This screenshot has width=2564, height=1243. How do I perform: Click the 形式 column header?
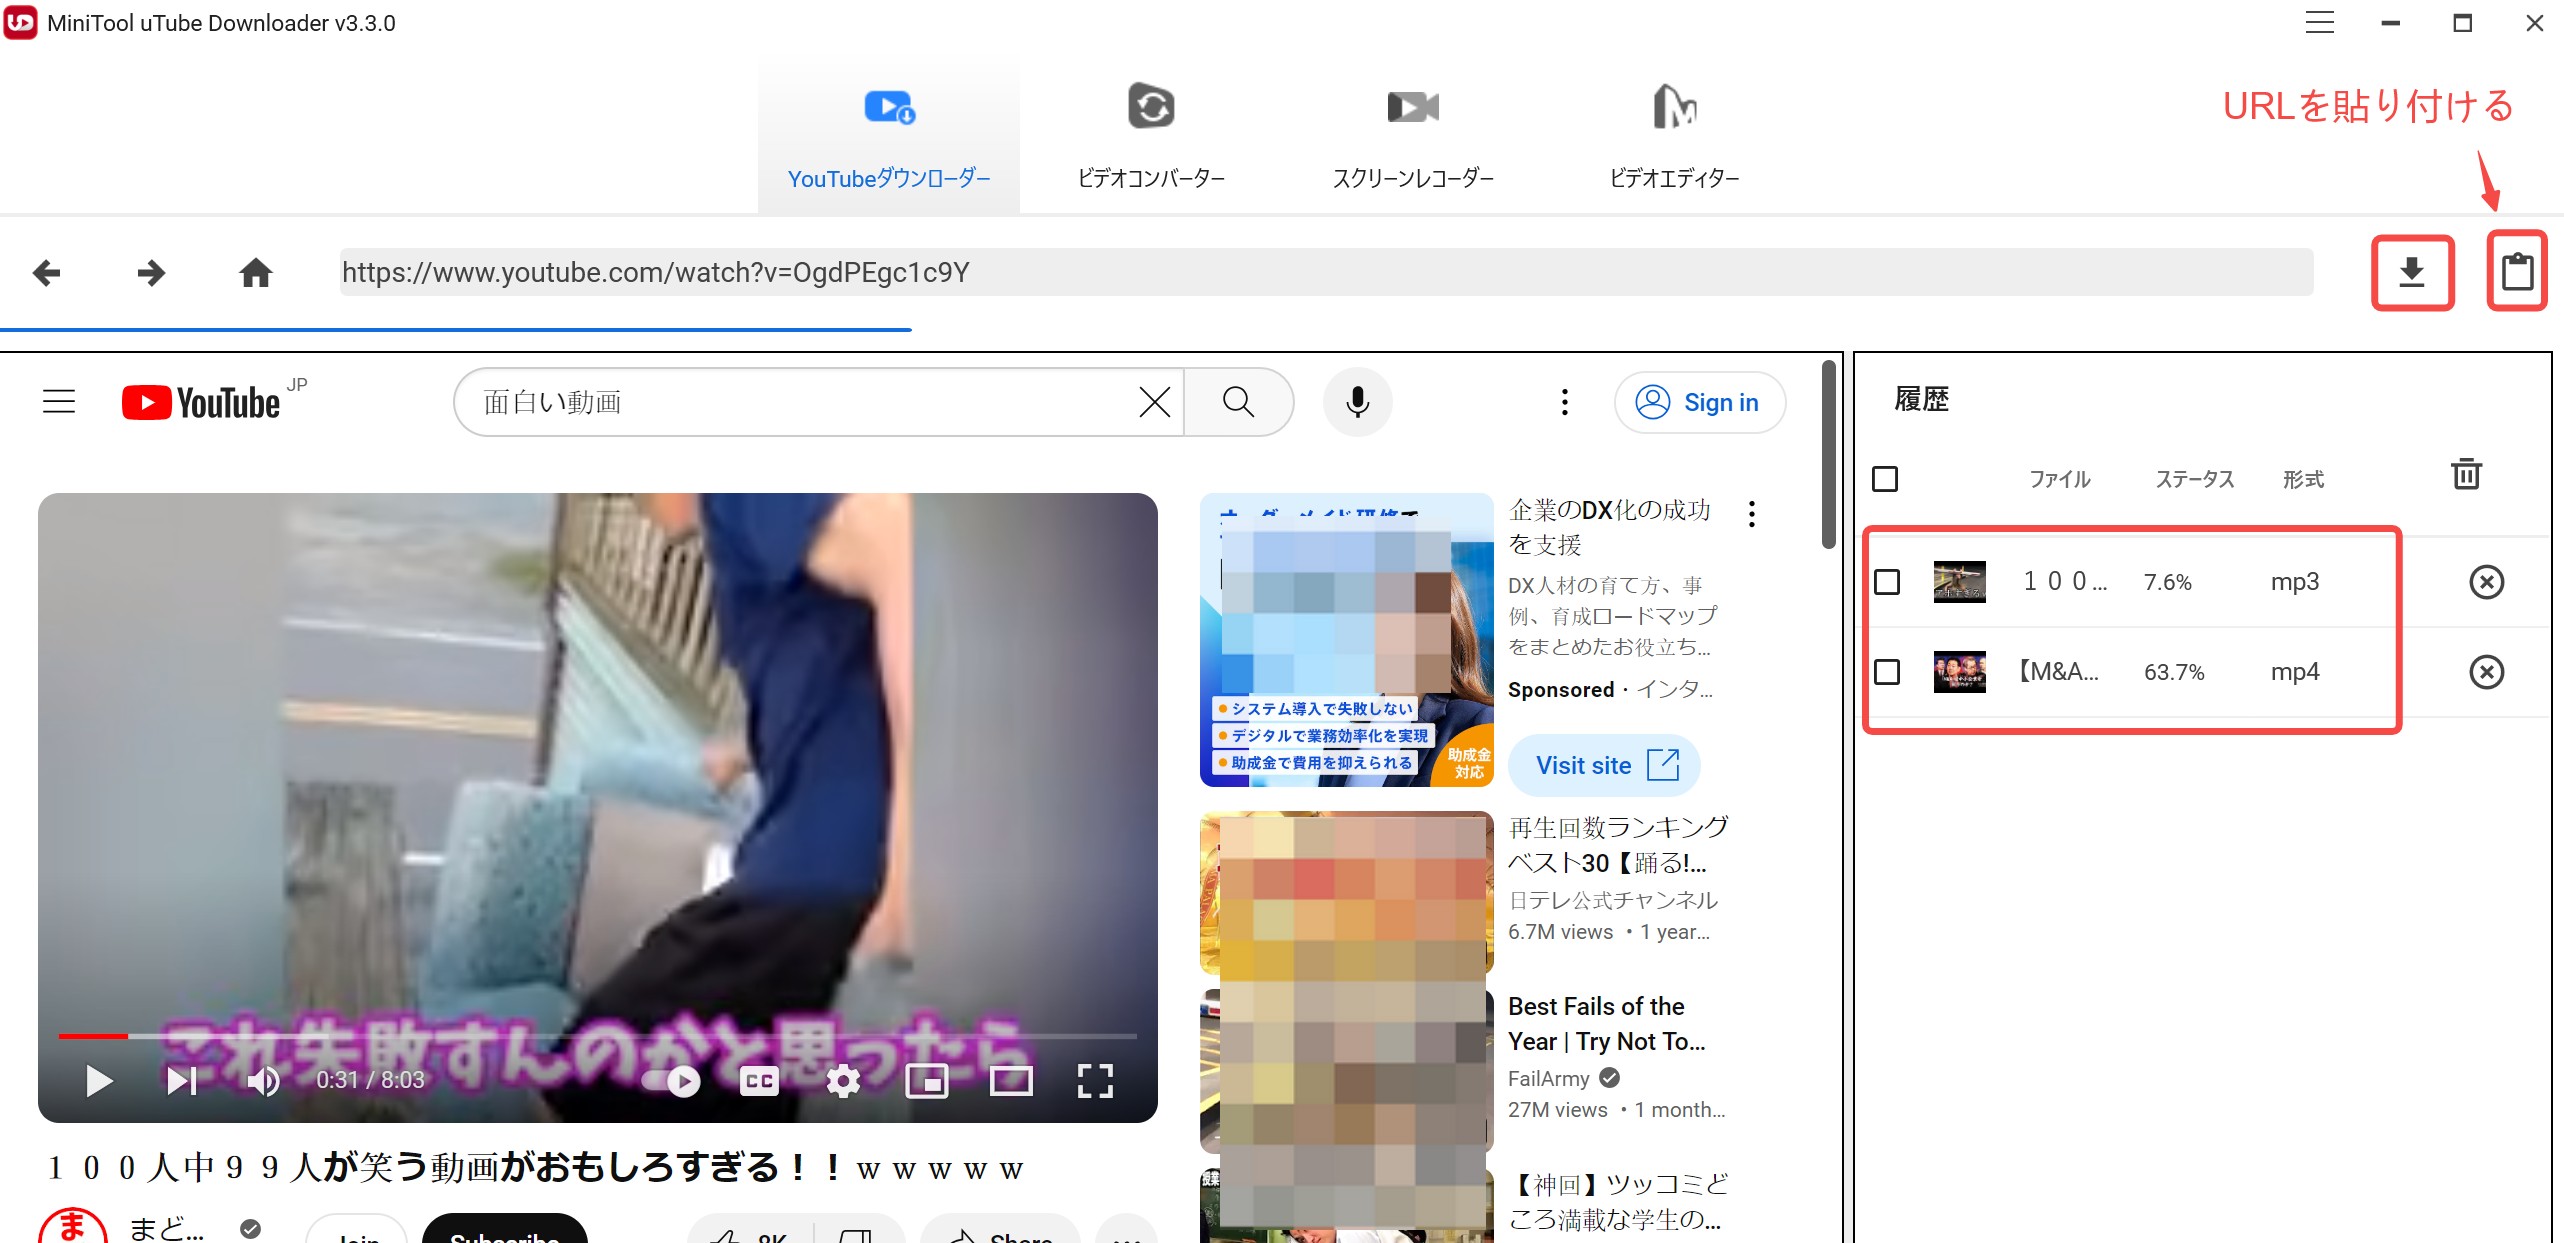pyautogui.click(x=2303, y=479)
